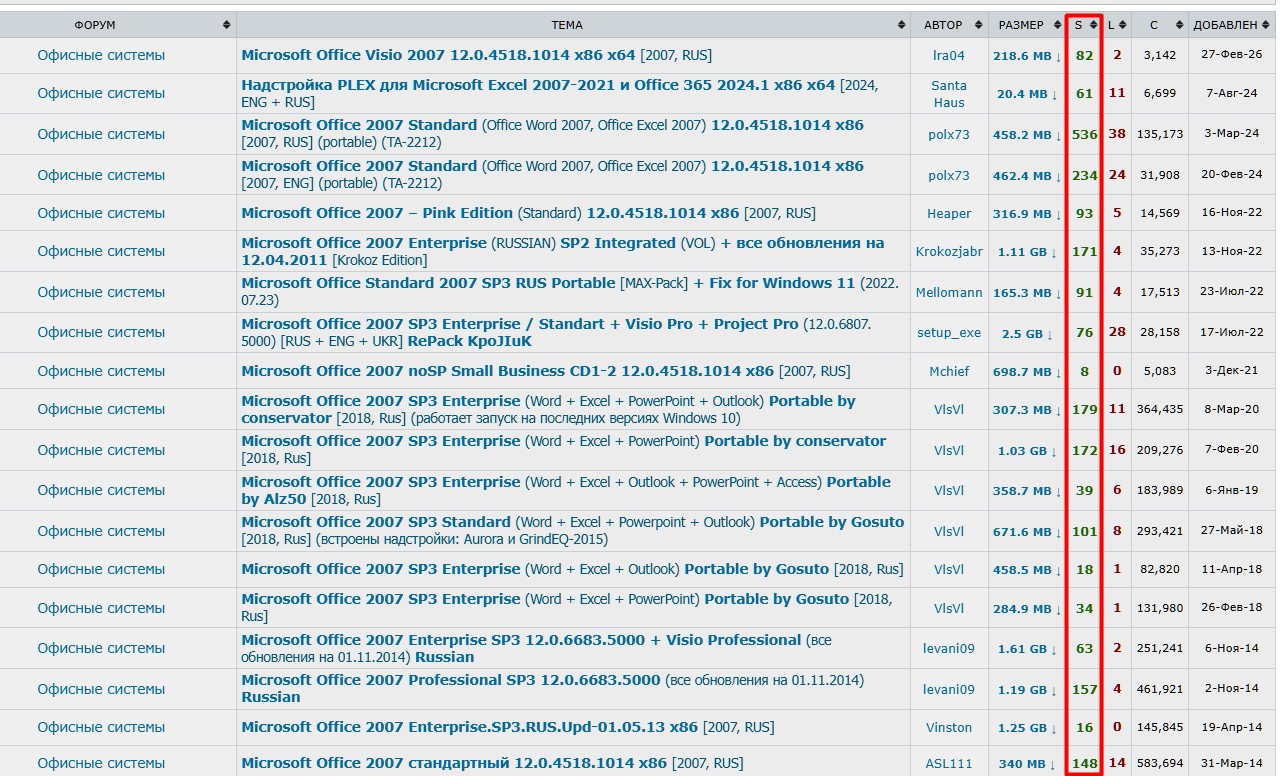Sort the table by the ФОРУМ column
The height and width of the screenshot is (776, 1284).
pos(117,25)
